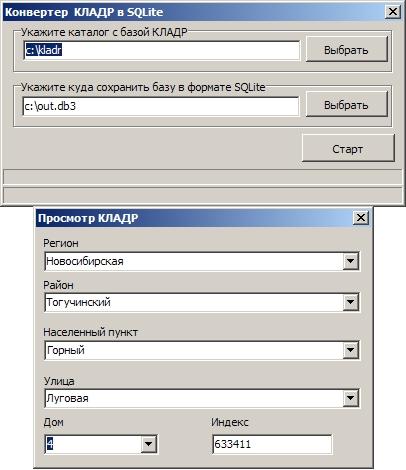Expand the Населенный пункт dropdown arrow
The height and width of the screenshot is (470, 406).
click(x=351, y=350)
